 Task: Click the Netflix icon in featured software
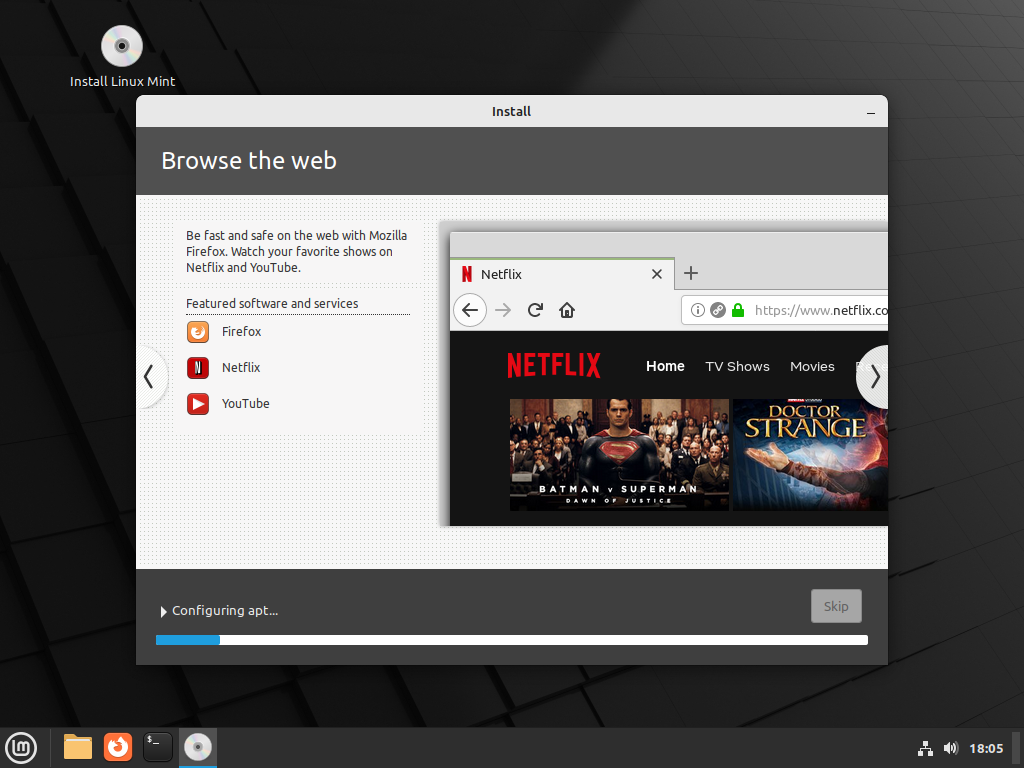tap(196, 367)
